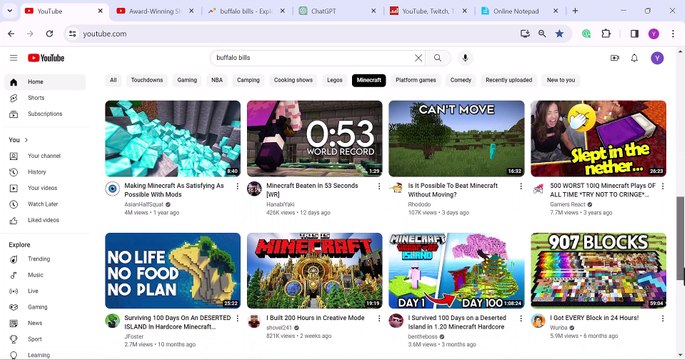Open I Got EVERY Block in 24 Hours title
Viewport: 685px width, 360px height.
[x=594, y=318]
